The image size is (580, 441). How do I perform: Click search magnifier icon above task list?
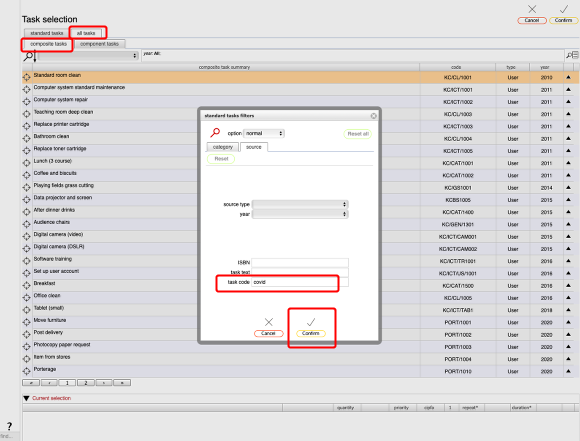[28, 56]
